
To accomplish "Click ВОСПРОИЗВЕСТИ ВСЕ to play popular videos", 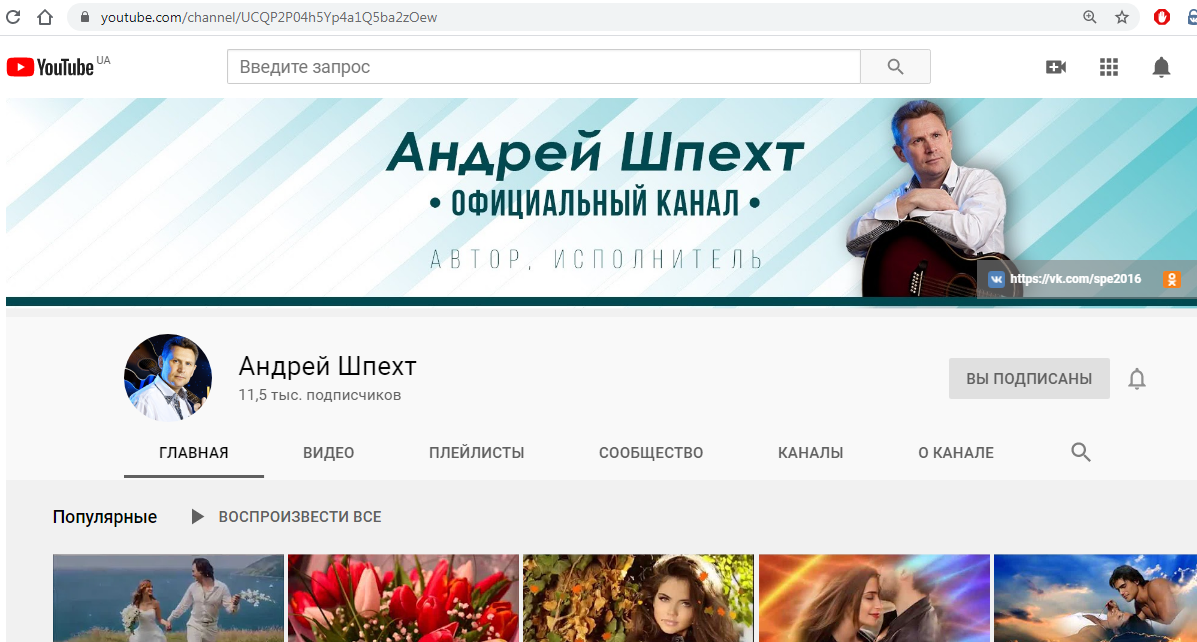I will point(299,516).
